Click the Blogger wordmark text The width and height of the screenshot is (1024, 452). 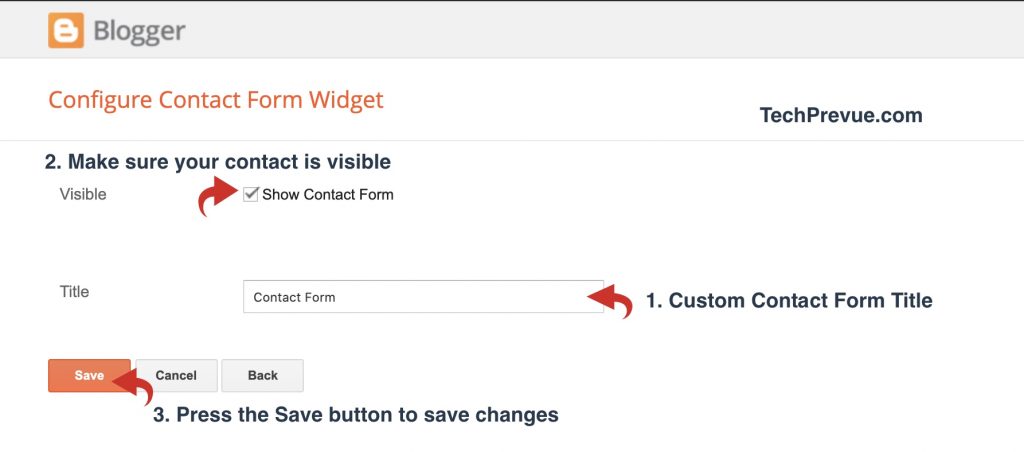[139, 31]
